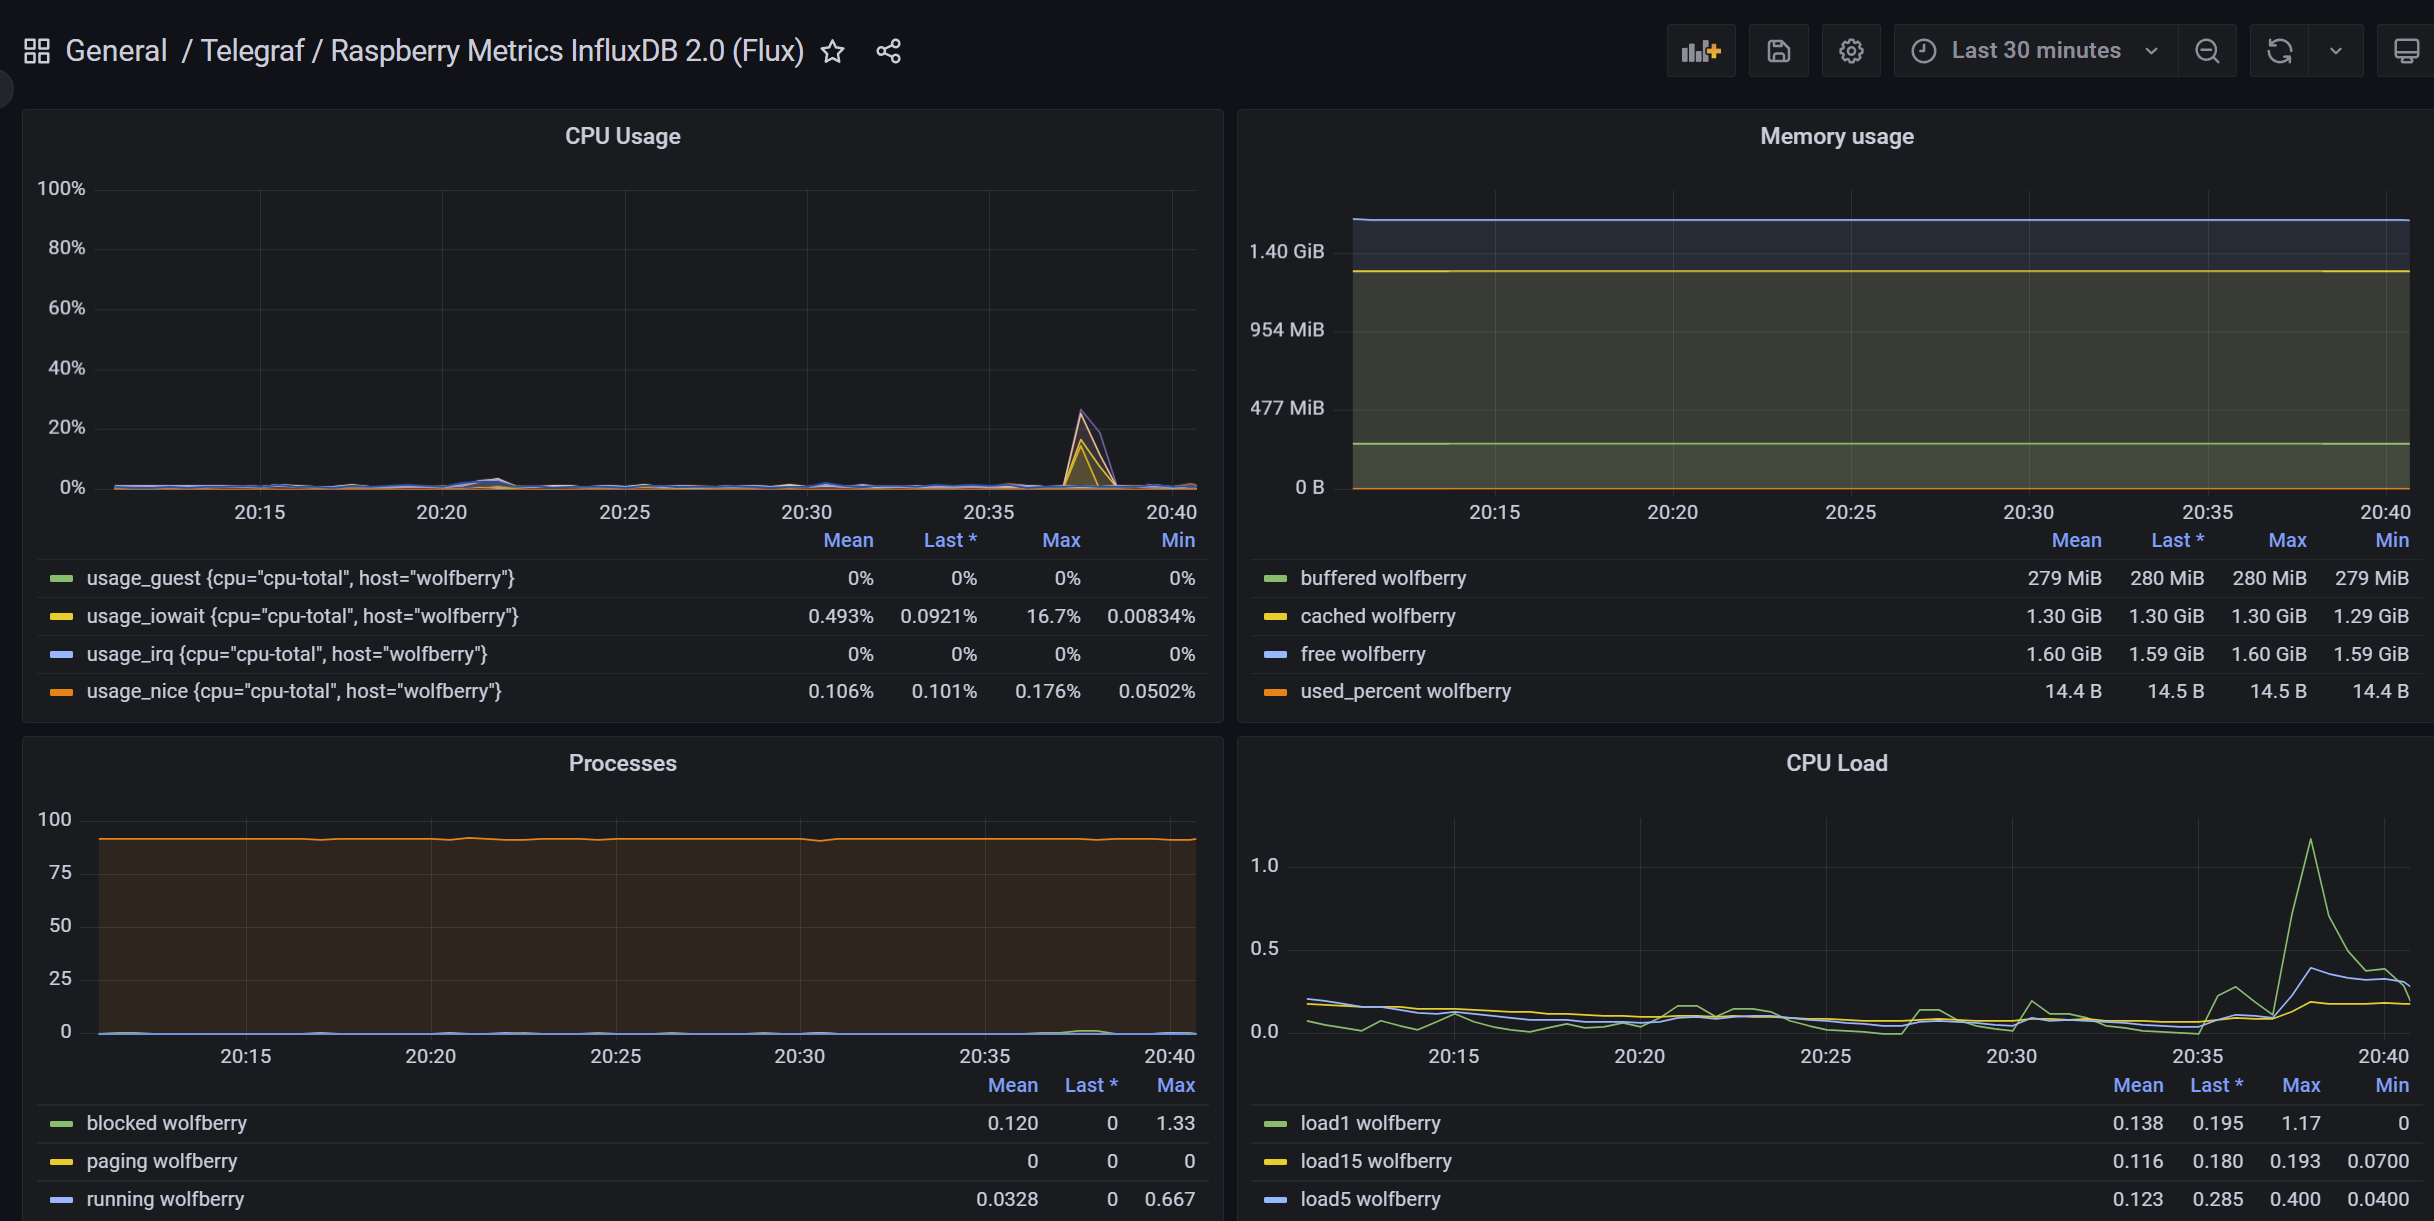Click the orange used_percent wolfberry color swatch
This screenshot has height=1221, width=2434.
click(x=1275, y=692)
